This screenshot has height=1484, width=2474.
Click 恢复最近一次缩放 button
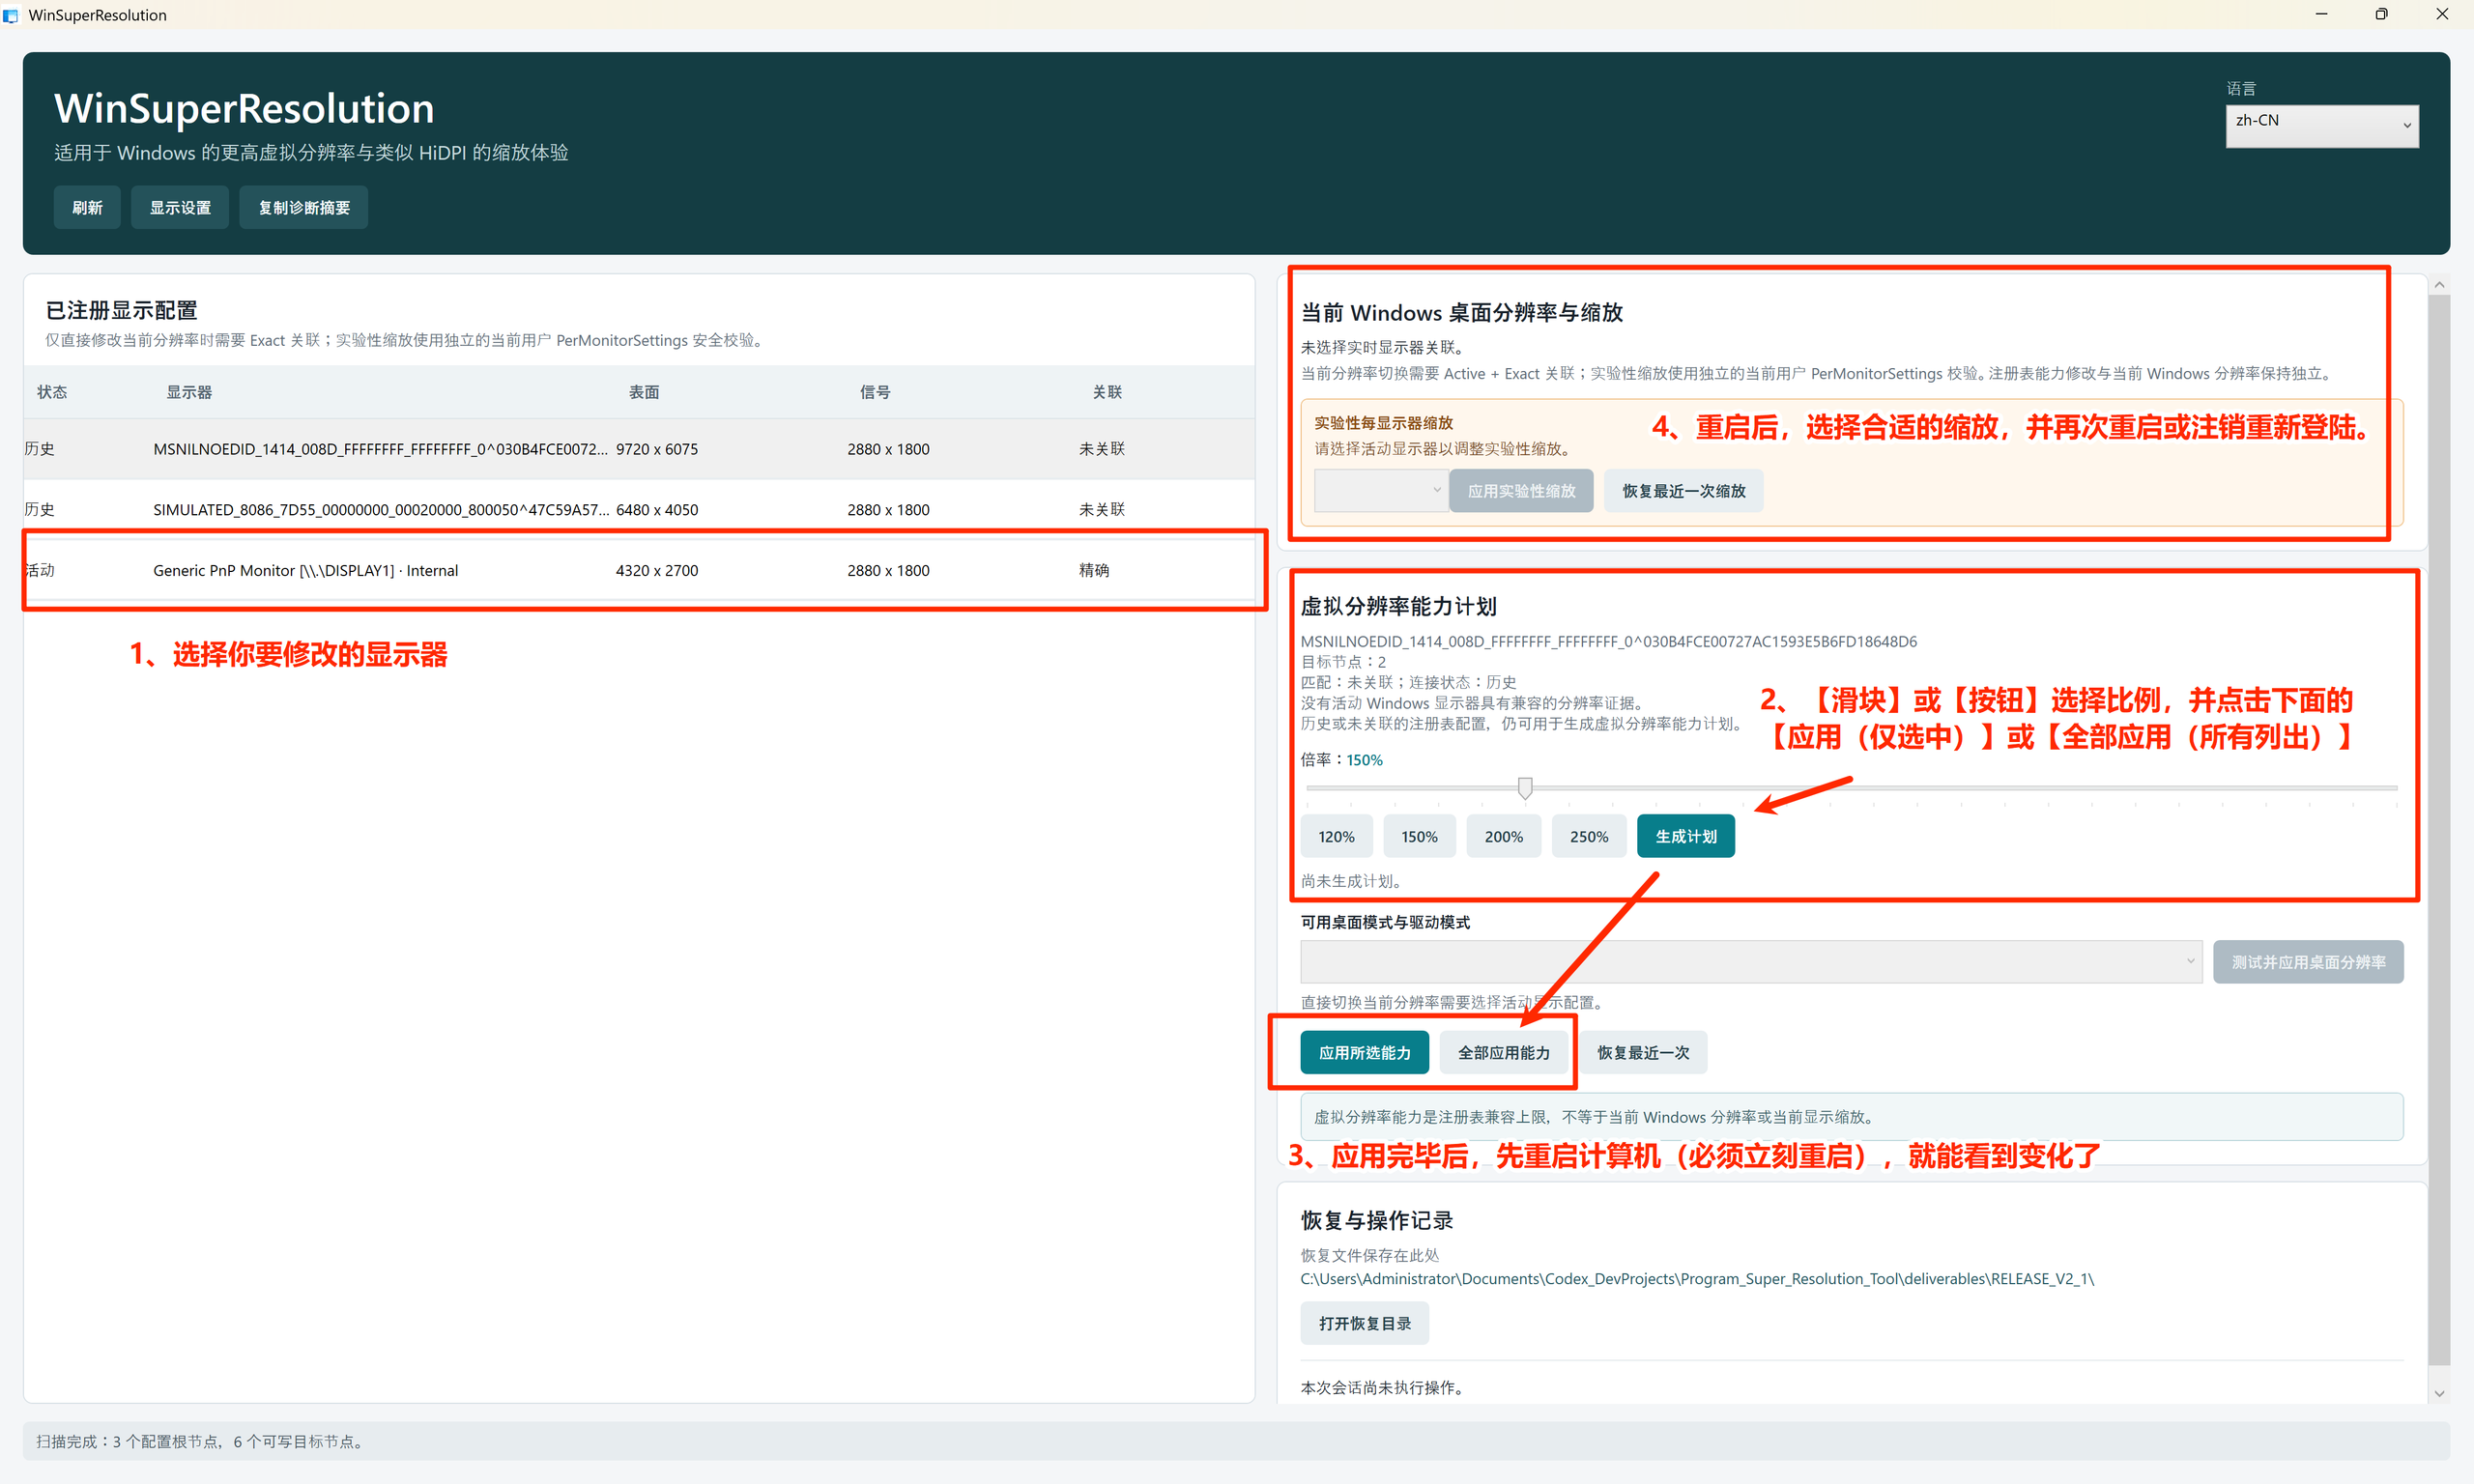pos(1683,490)
